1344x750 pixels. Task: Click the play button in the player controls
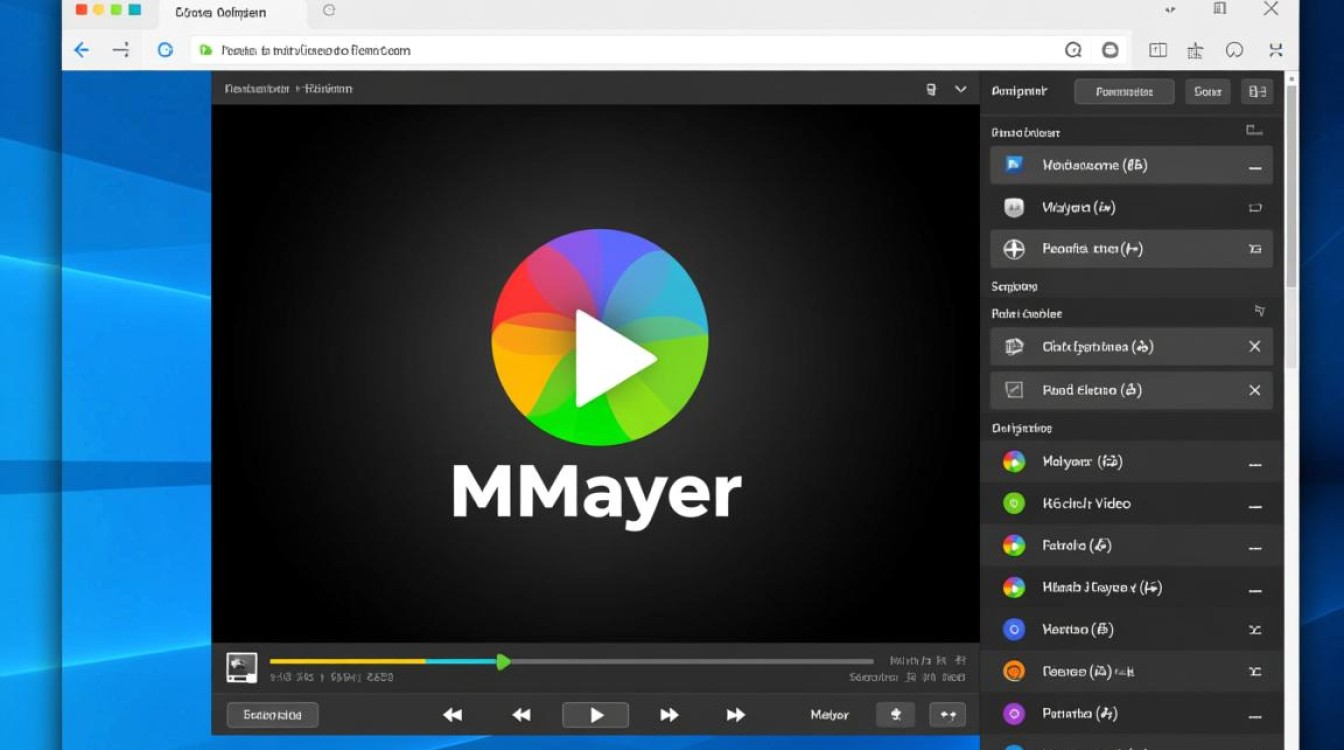pyautogui.click(x=595, y=714)
